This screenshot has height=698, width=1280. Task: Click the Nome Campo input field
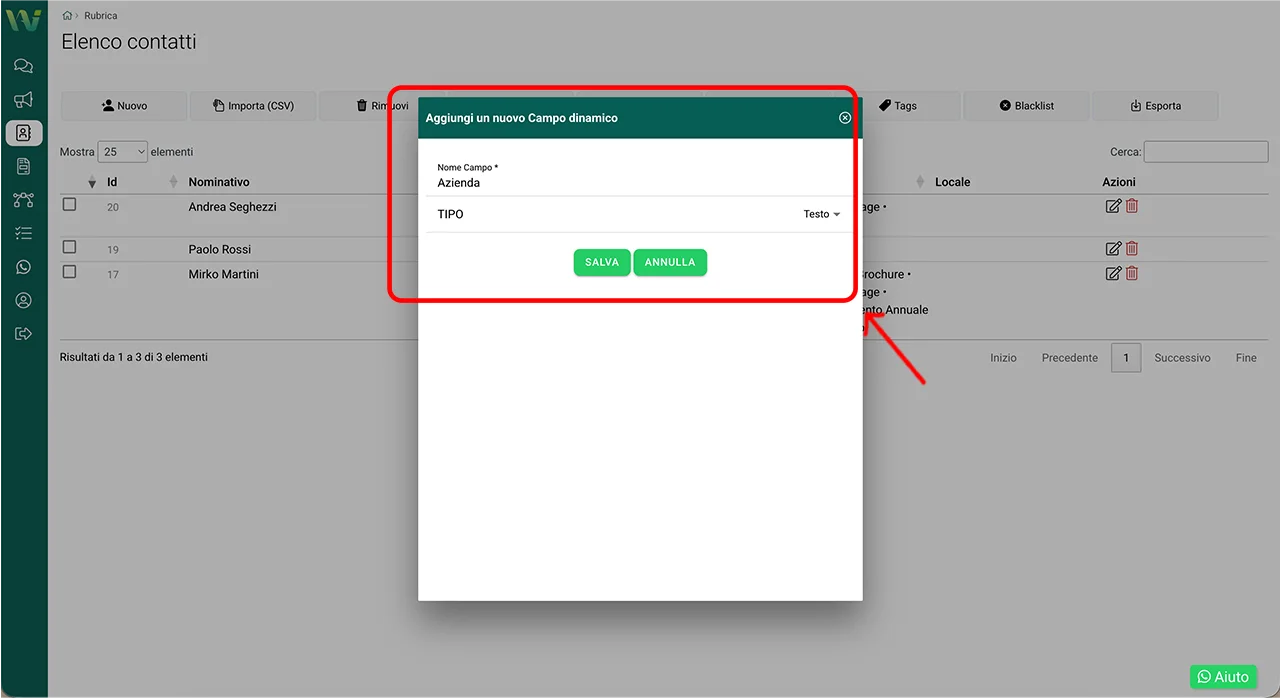click(638, 183)
